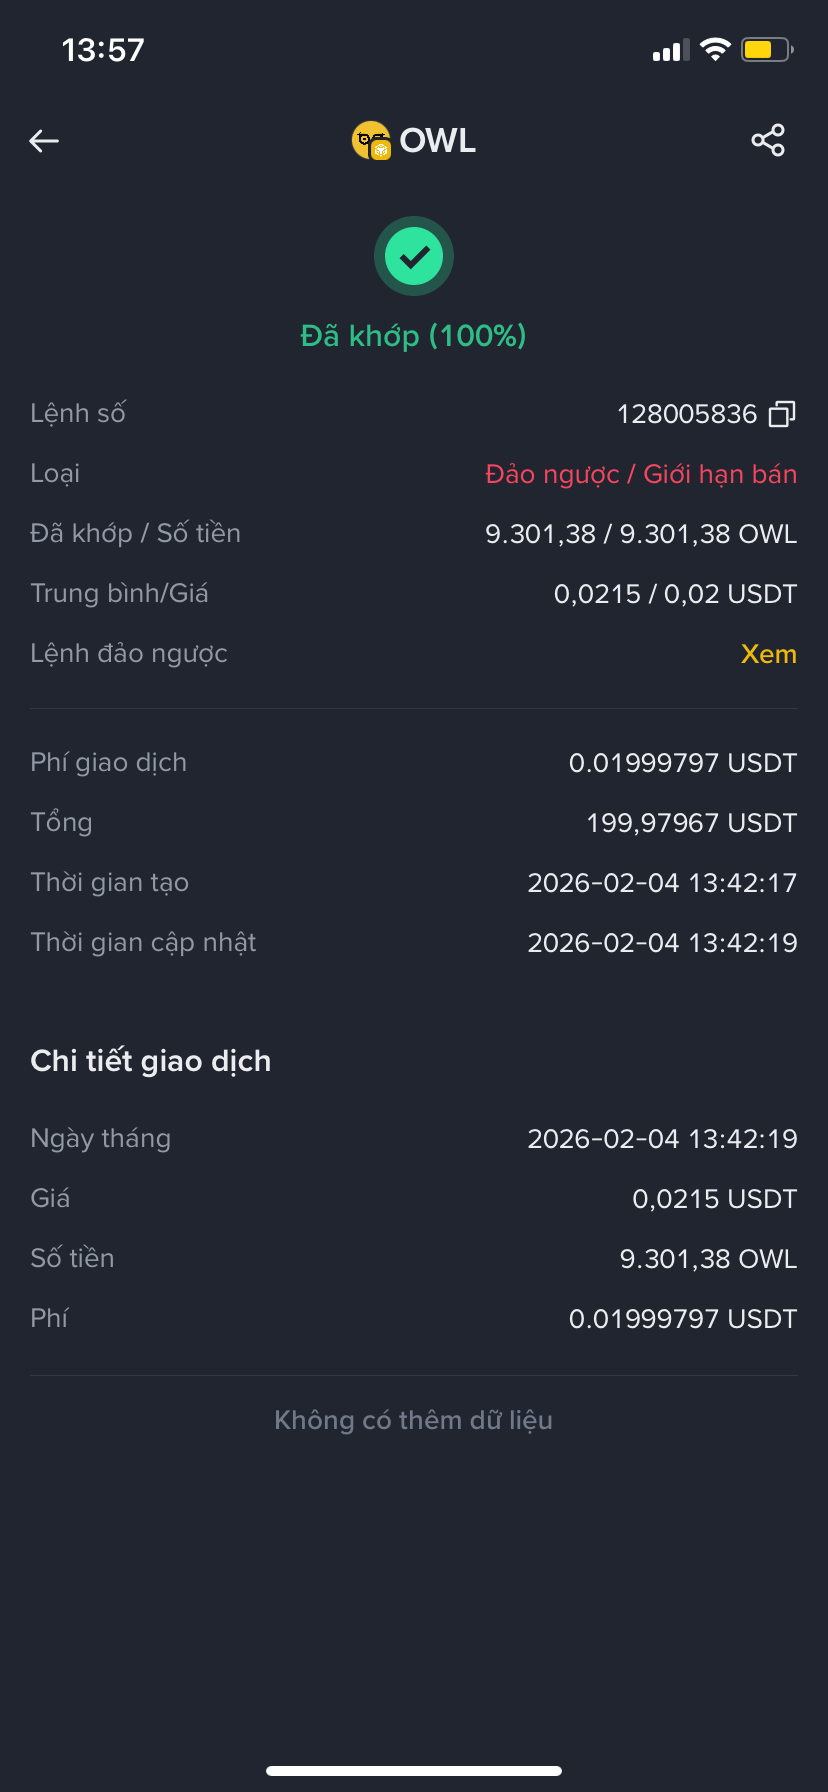
Task: Open the Xem reverse order link
Action: tap(769, 654)
